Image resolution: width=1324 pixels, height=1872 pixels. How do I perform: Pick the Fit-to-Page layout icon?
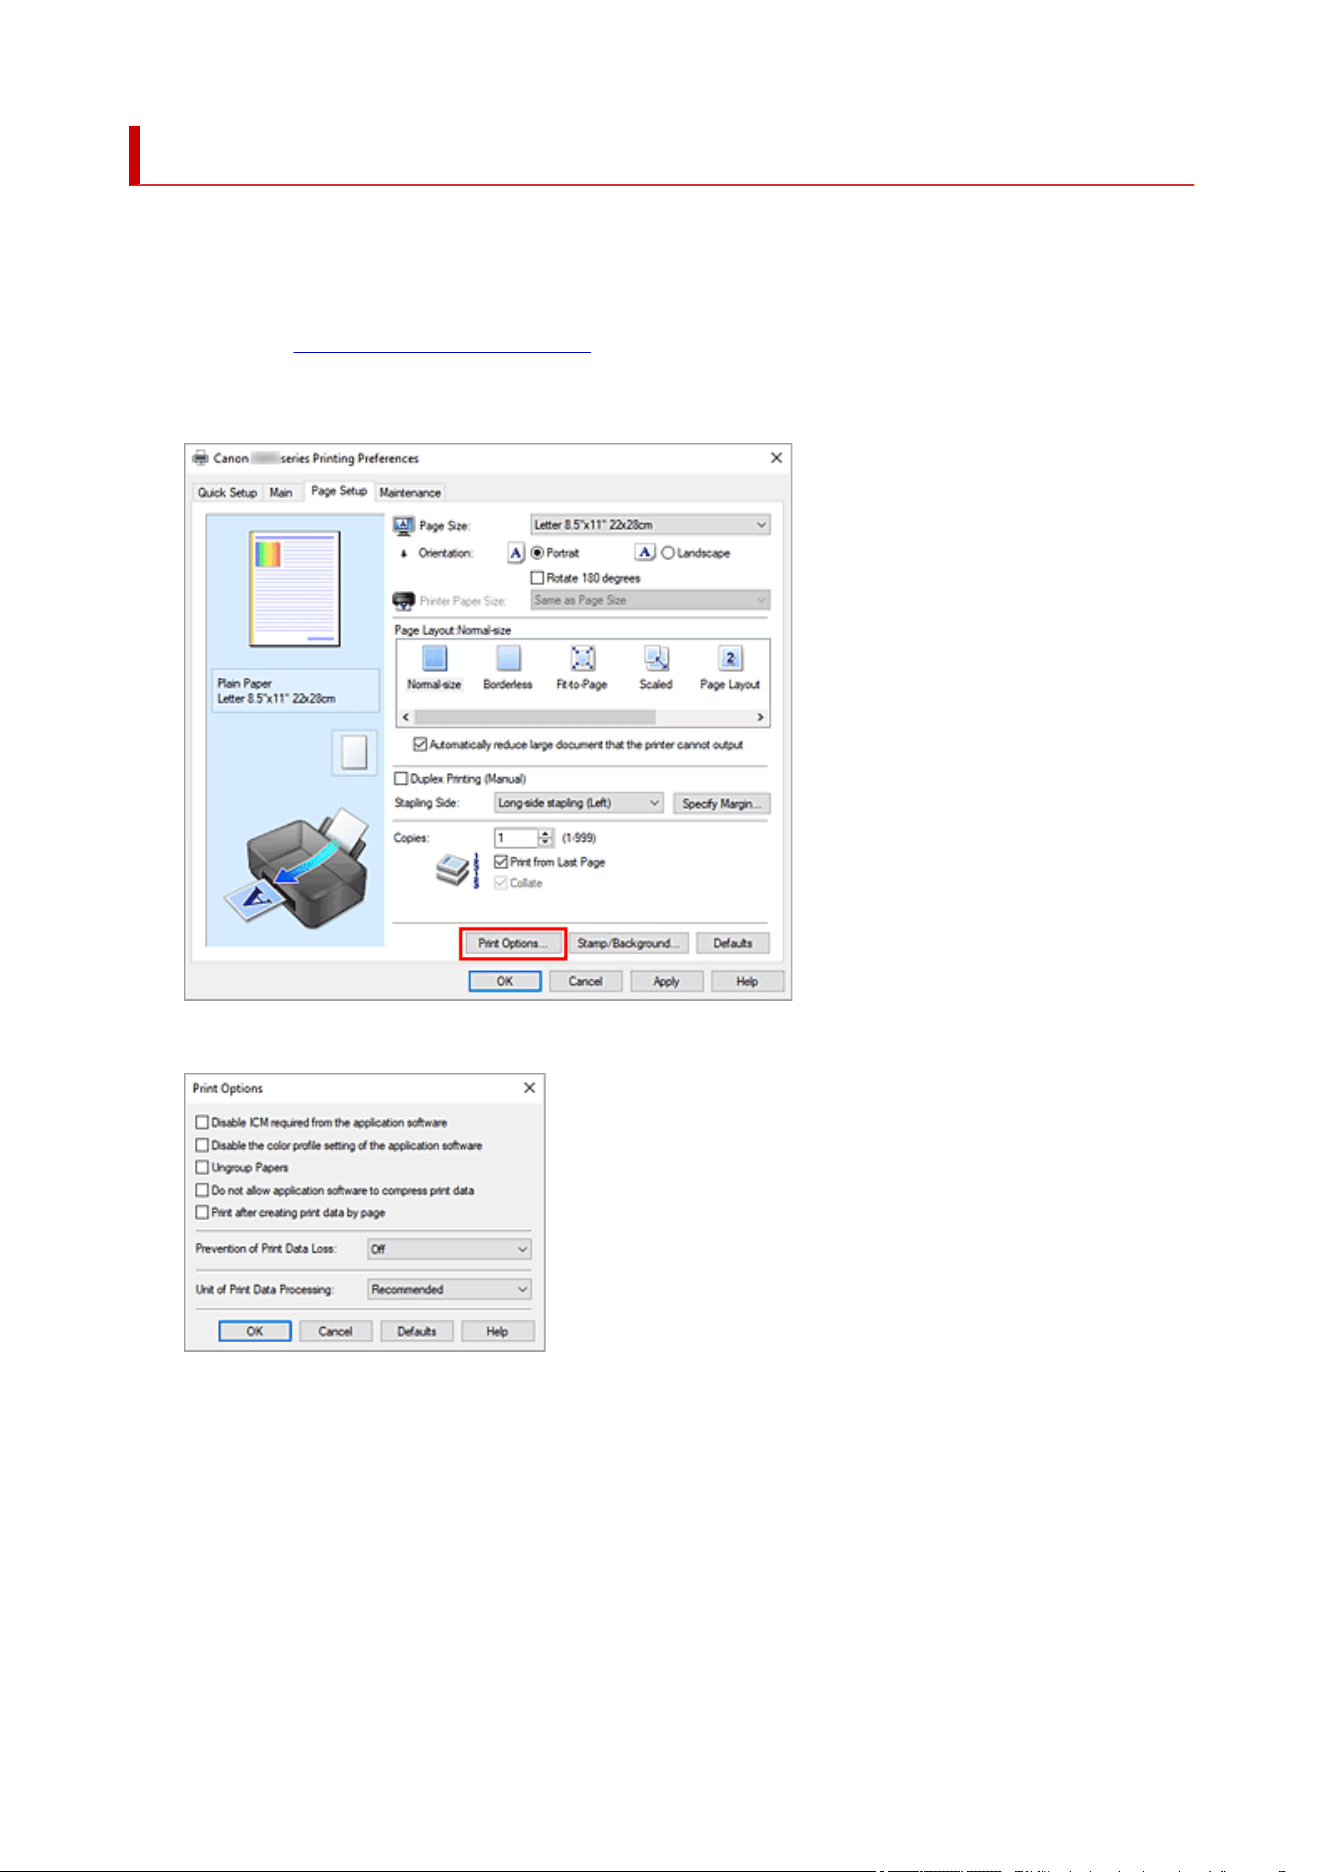(583, 658)
